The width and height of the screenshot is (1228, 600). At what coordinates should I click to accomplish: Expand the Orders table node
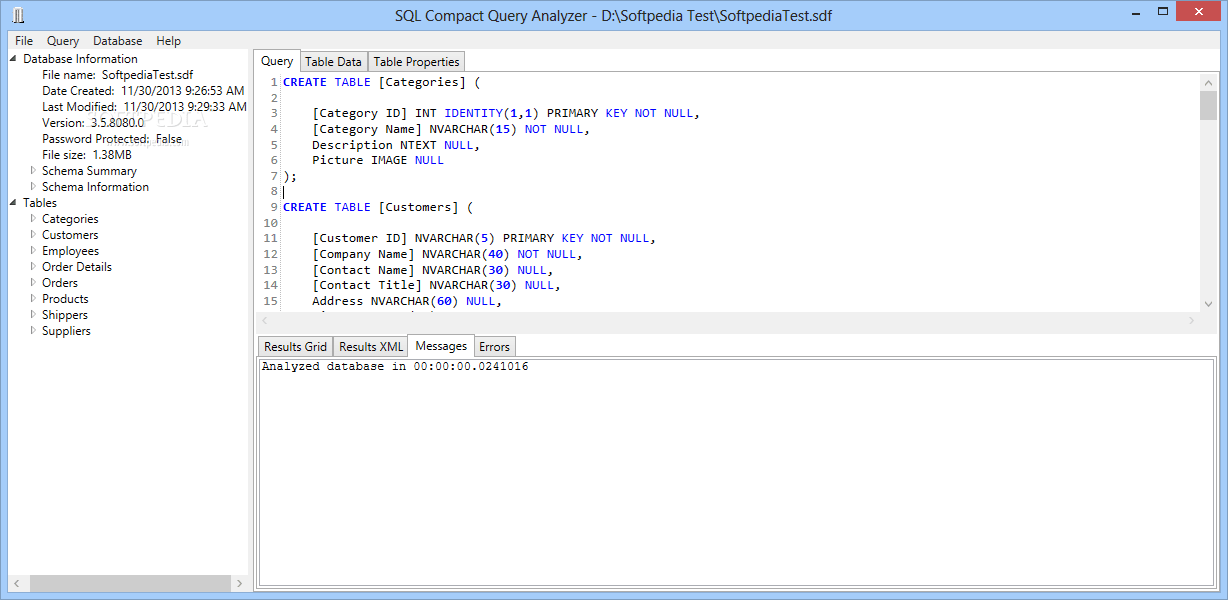33,283
